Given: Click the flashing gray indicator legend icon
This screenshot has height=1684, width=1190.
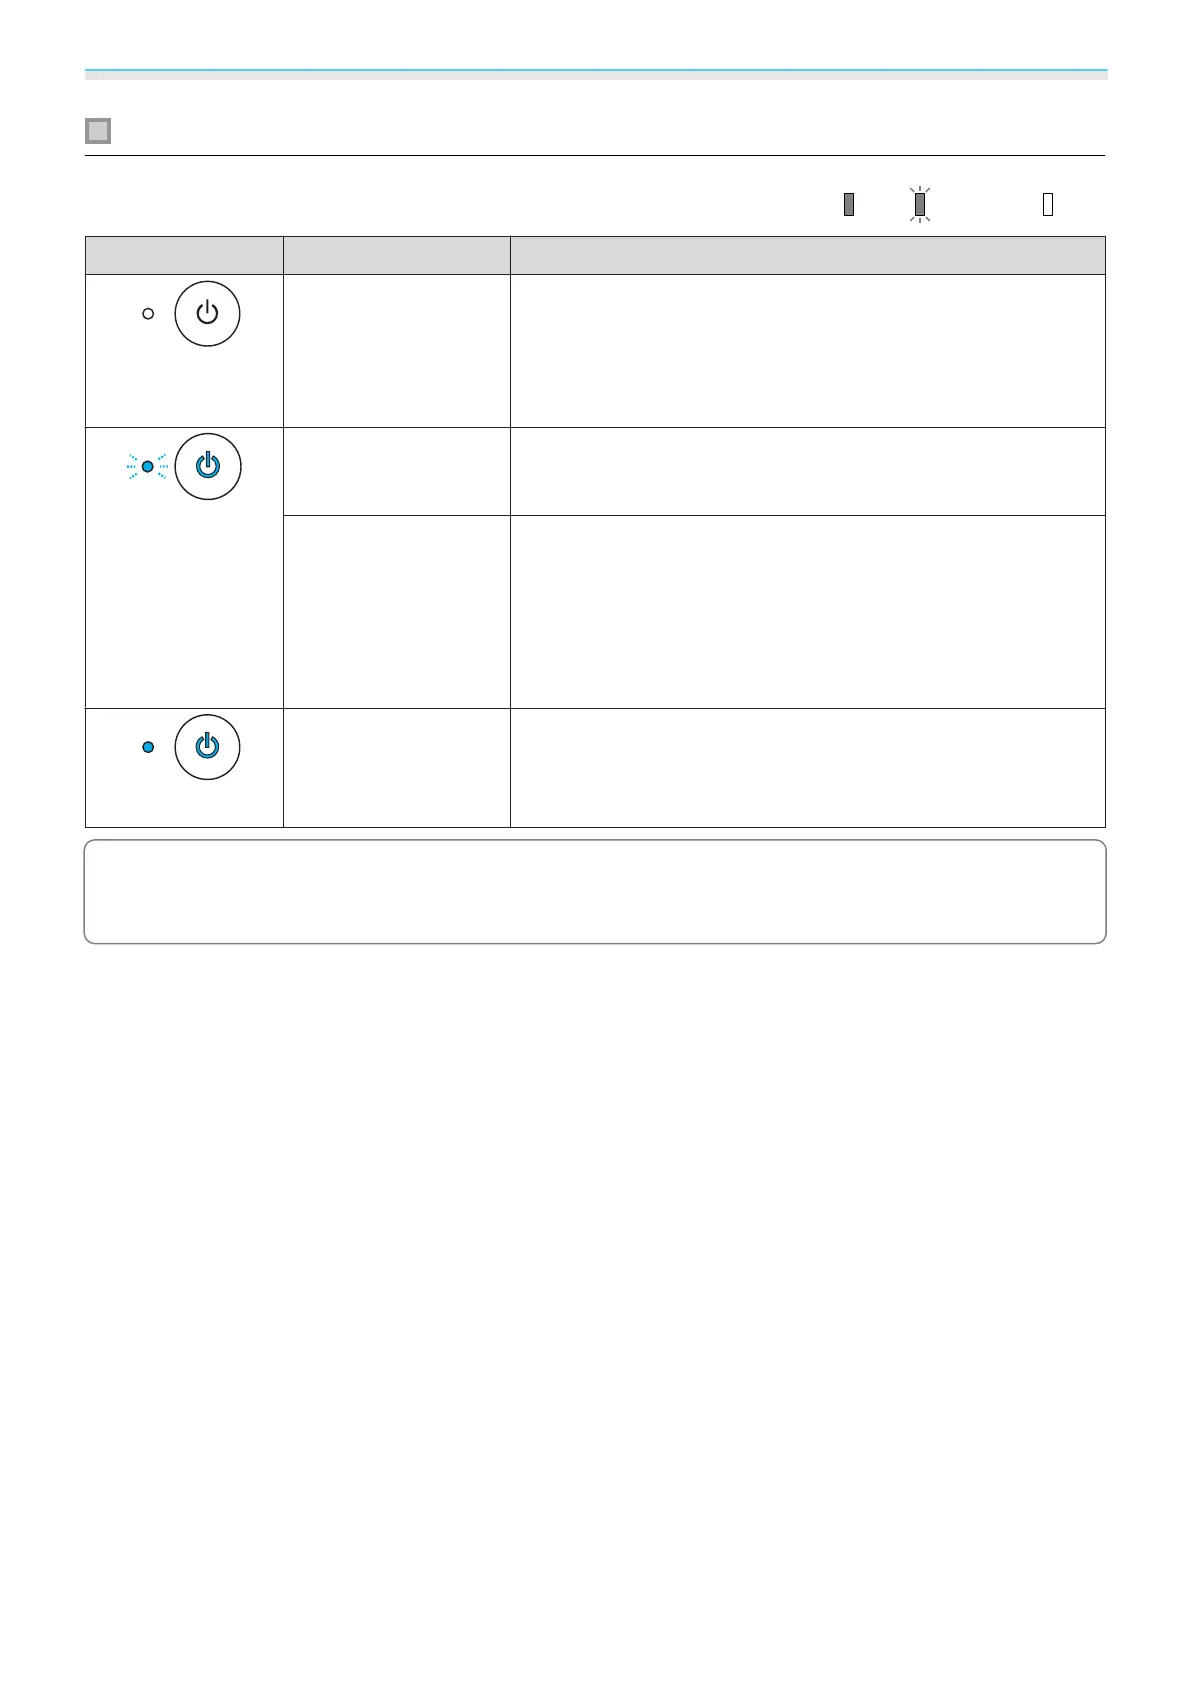Looking at the screenshot, I should 920,204.
